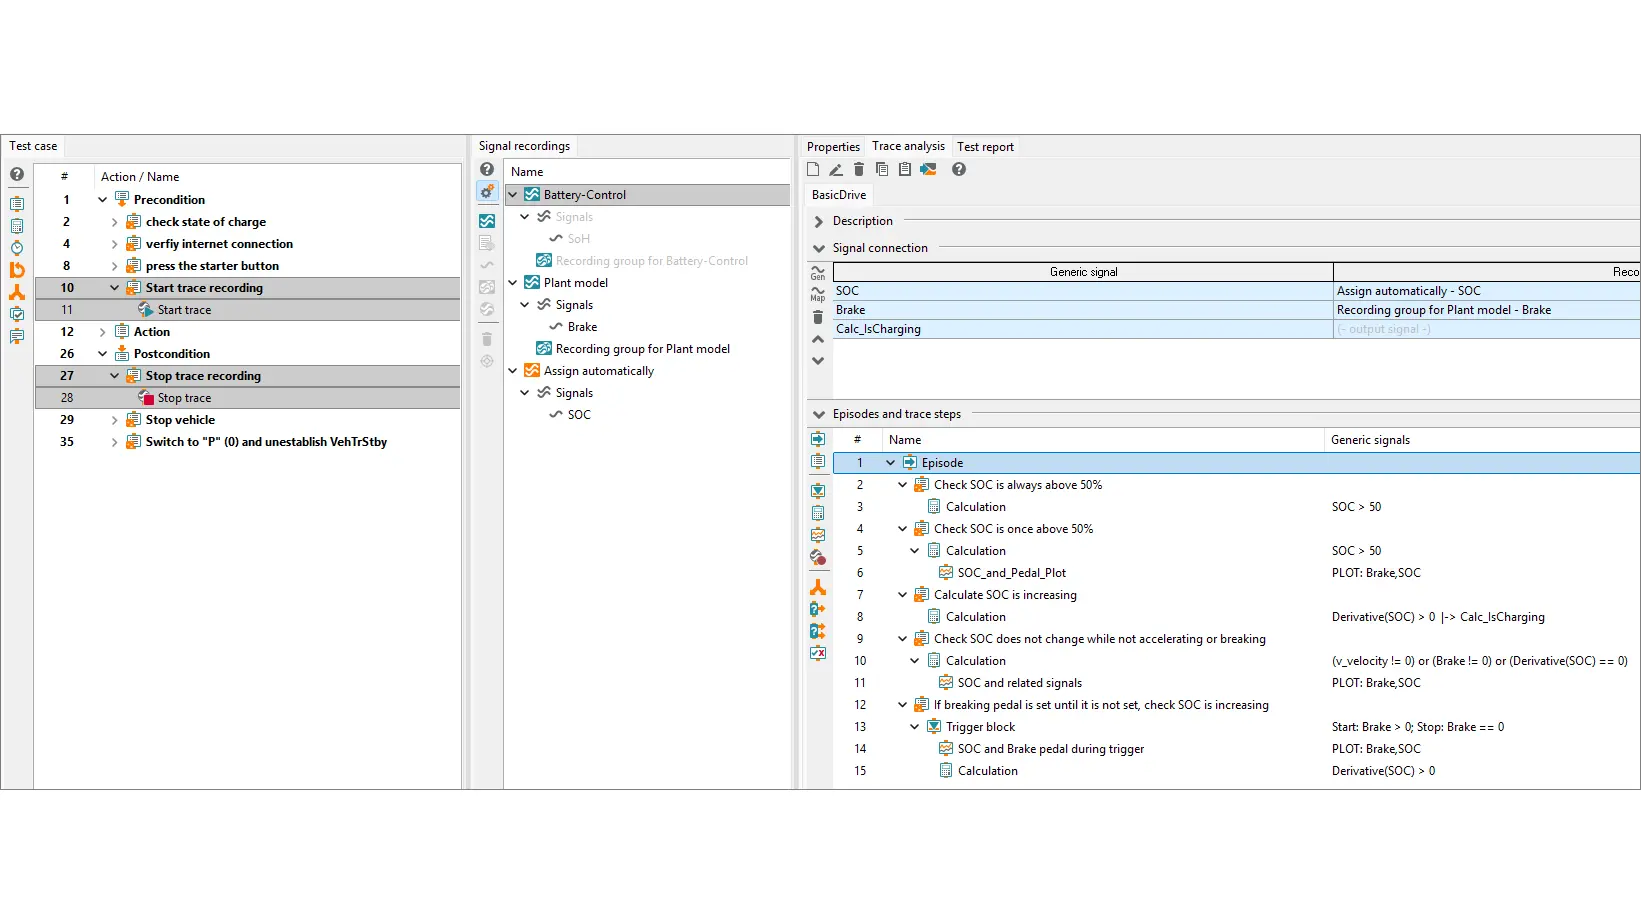1641x923 pixels.
Task: Select the SOC_and_Pedal_Plot step
Action: click(1012, 573)
